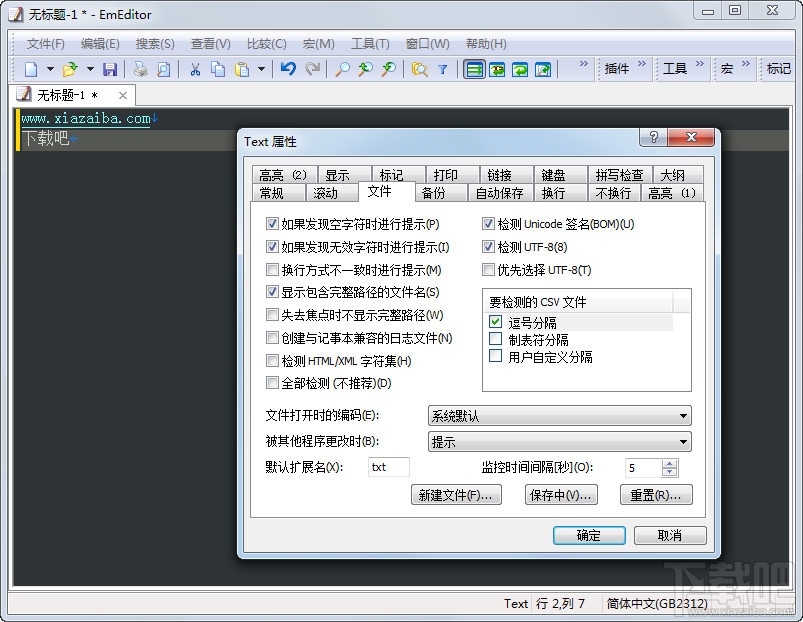The height and width of the screenshot is (622, 803).
Task: Click the Paste icon on the toolbar
Action: pos(244,69)
